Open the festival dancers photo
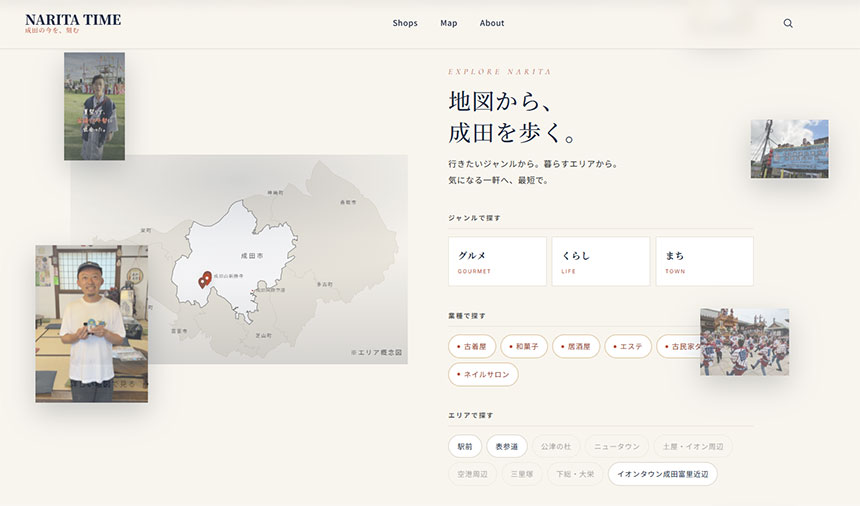The height and width of the screenshot is (506, 860). pyautogui.click(x=745, y=342)
